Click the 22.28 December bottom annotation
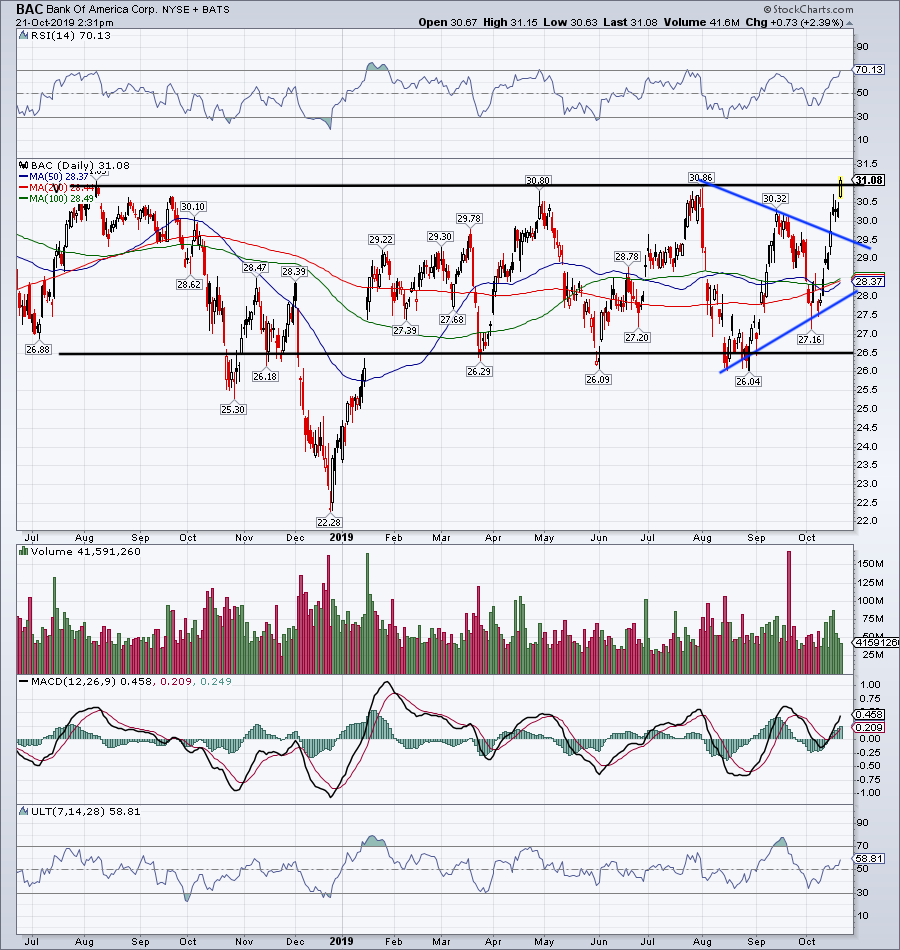The height and width of the screenshot is (950, 900). tap(329, 522)
